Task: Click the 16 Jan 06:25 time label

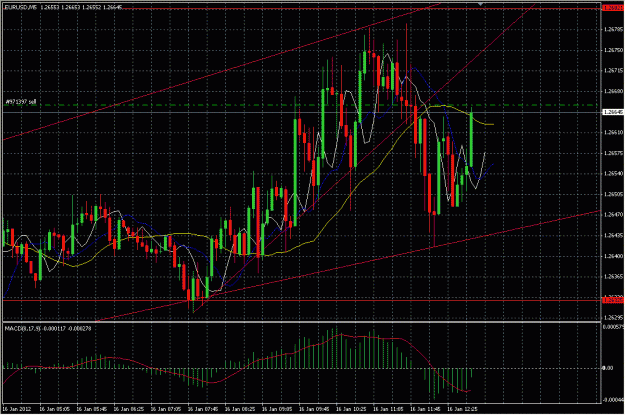Action: pos(128,409)
